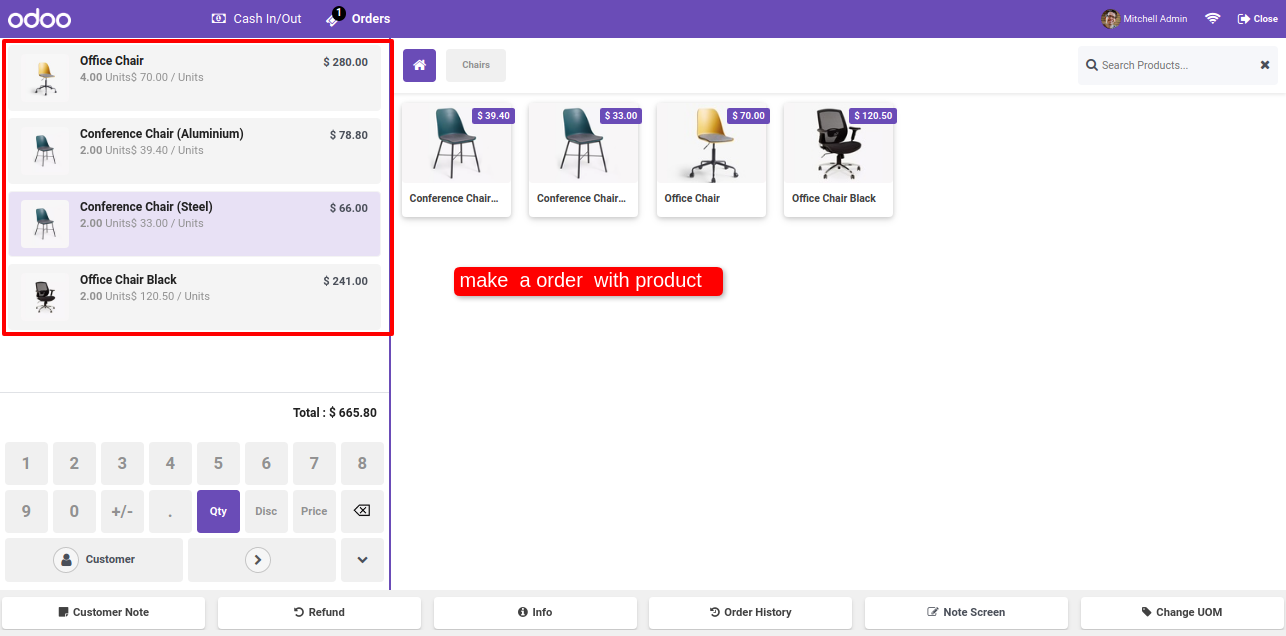The width and height of the screenshot is (1286, 636).
Task: Click the home category icon
Action: tap(419, 65)
